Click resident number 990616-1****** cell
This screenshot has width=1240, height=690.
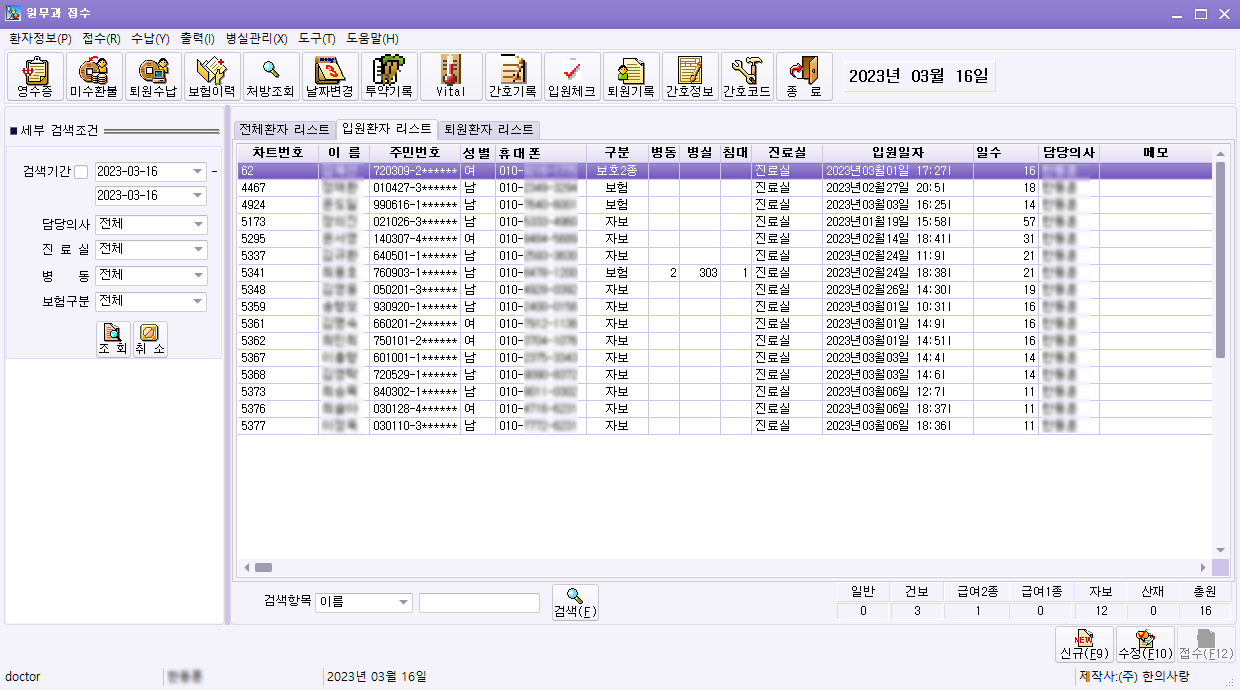414,205
